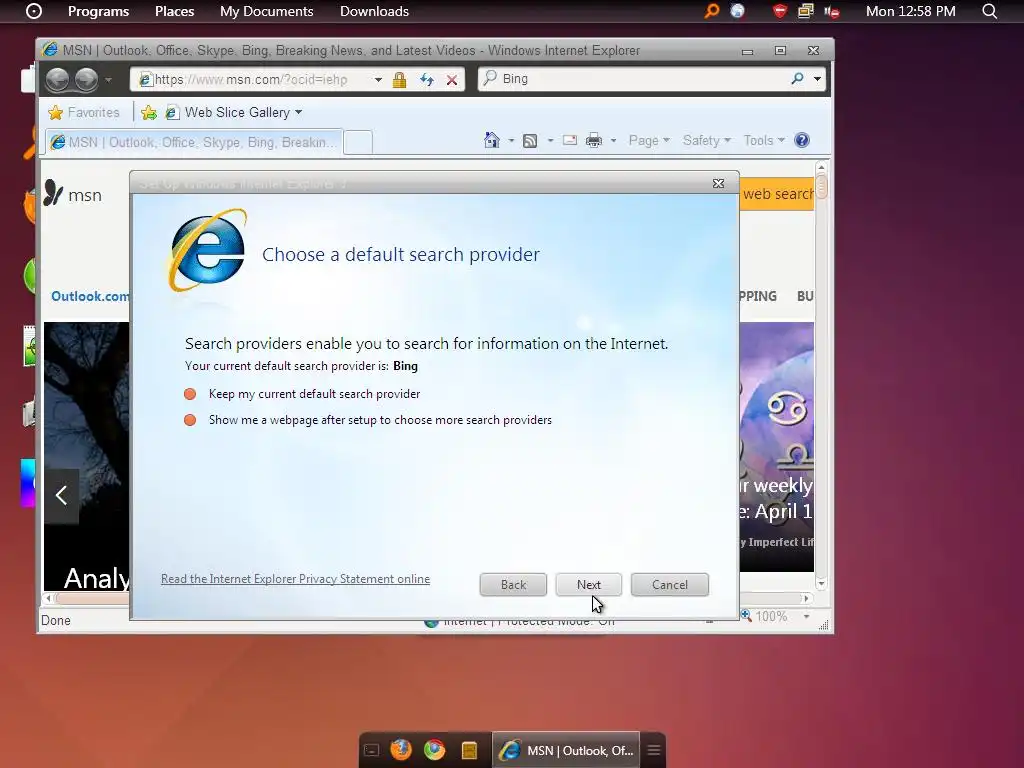Viewport: 1024px width, 768px height.
Task: Click the clock showing Mon 12:58 PM
Action: click(x=910, y=11)
